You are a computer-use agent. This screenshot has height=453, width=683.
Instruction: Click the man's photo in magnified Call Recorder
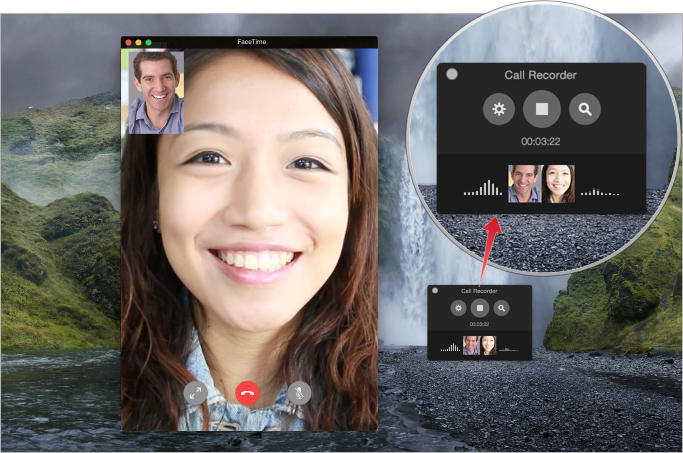(x=524, y=184)
